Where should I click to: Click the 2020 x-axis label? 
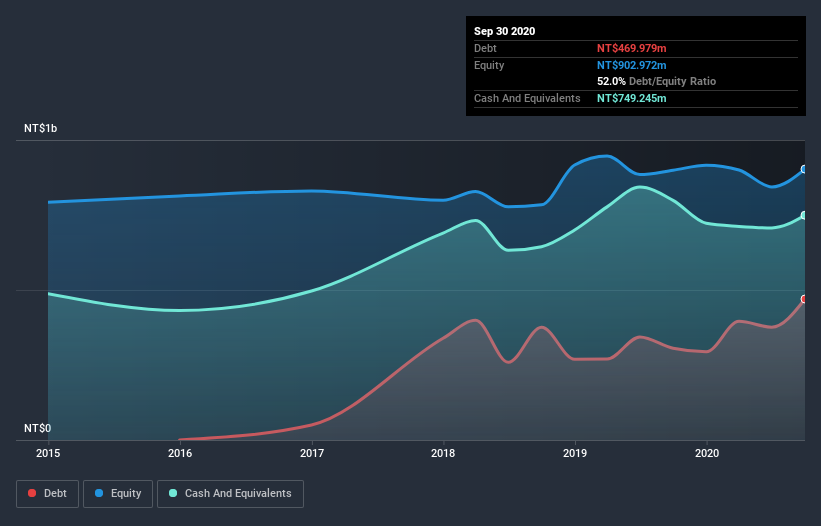[x=707, y=453]
